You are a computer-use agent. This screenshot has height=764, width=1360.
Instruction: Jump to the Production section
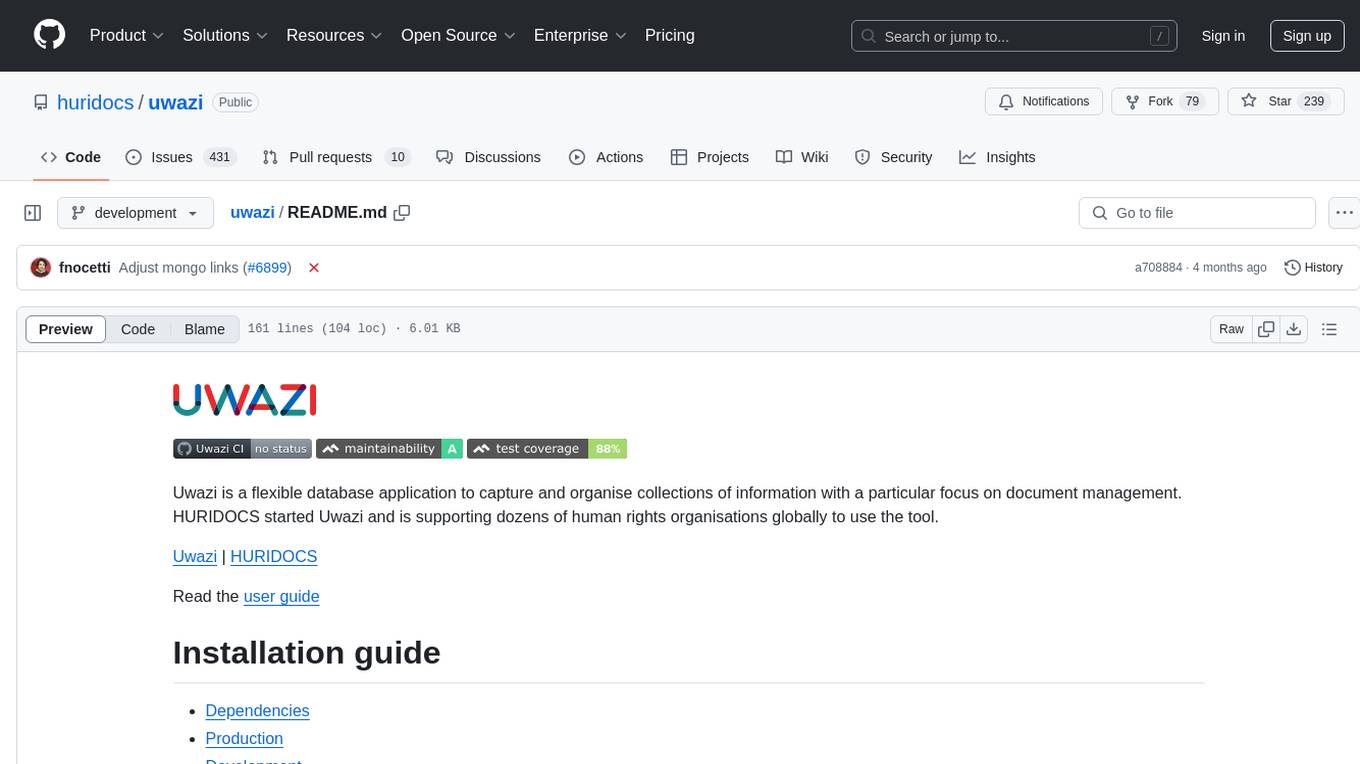[244, 738]
